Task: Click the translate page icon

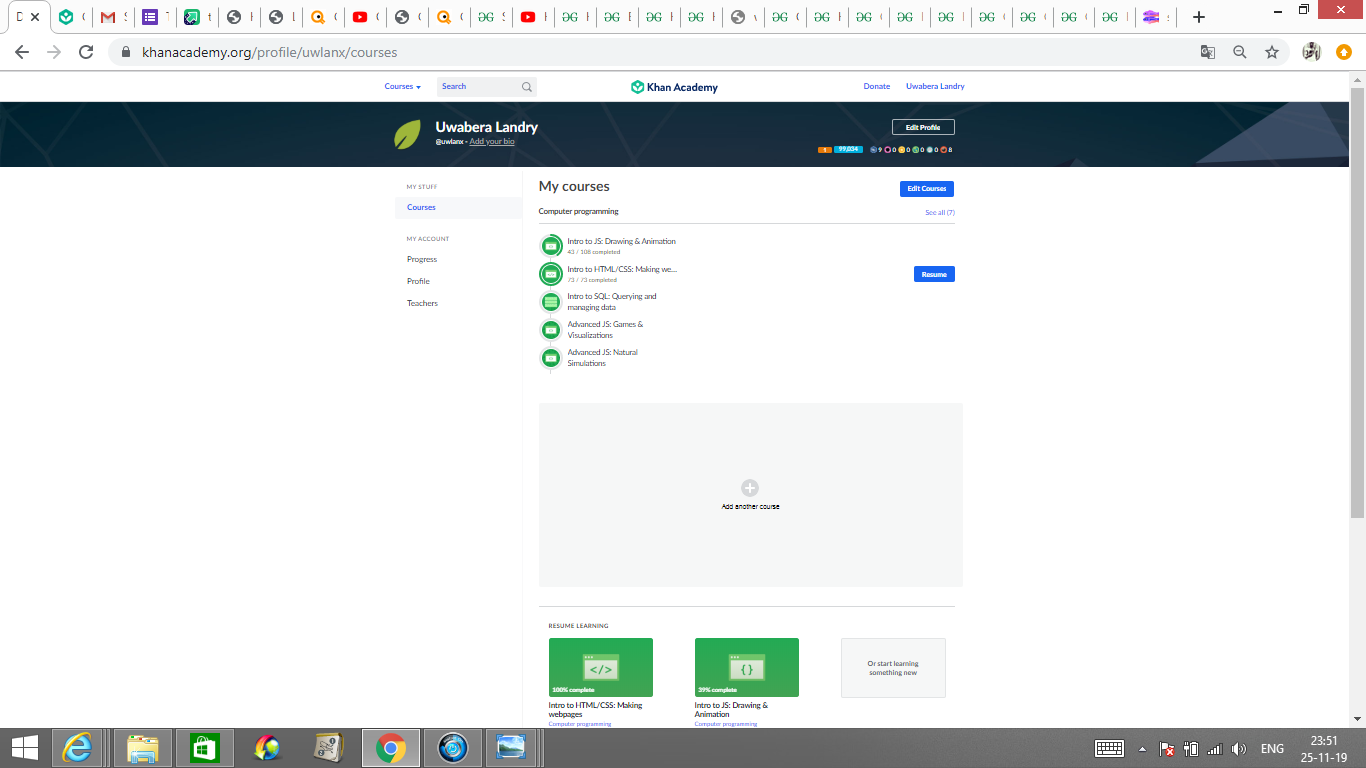Action: pos(1208,52)
